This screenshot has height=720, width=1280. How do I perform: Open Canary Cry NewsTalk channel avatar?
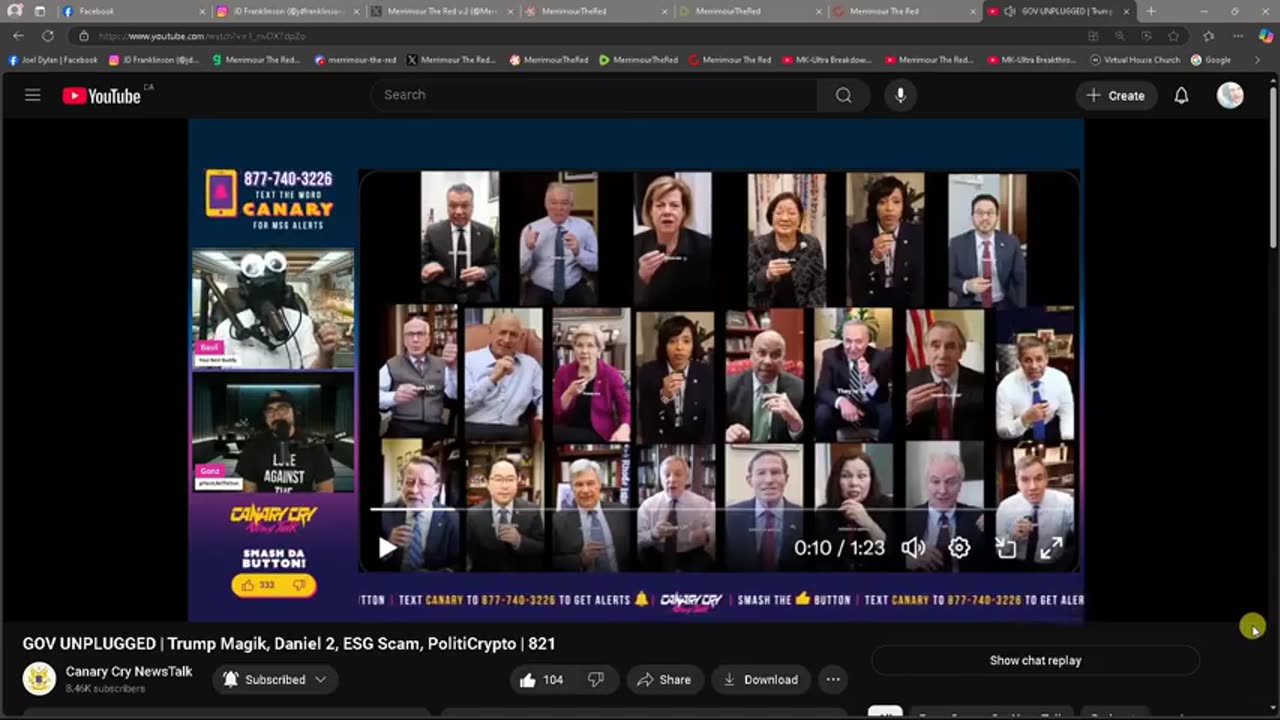39,679
